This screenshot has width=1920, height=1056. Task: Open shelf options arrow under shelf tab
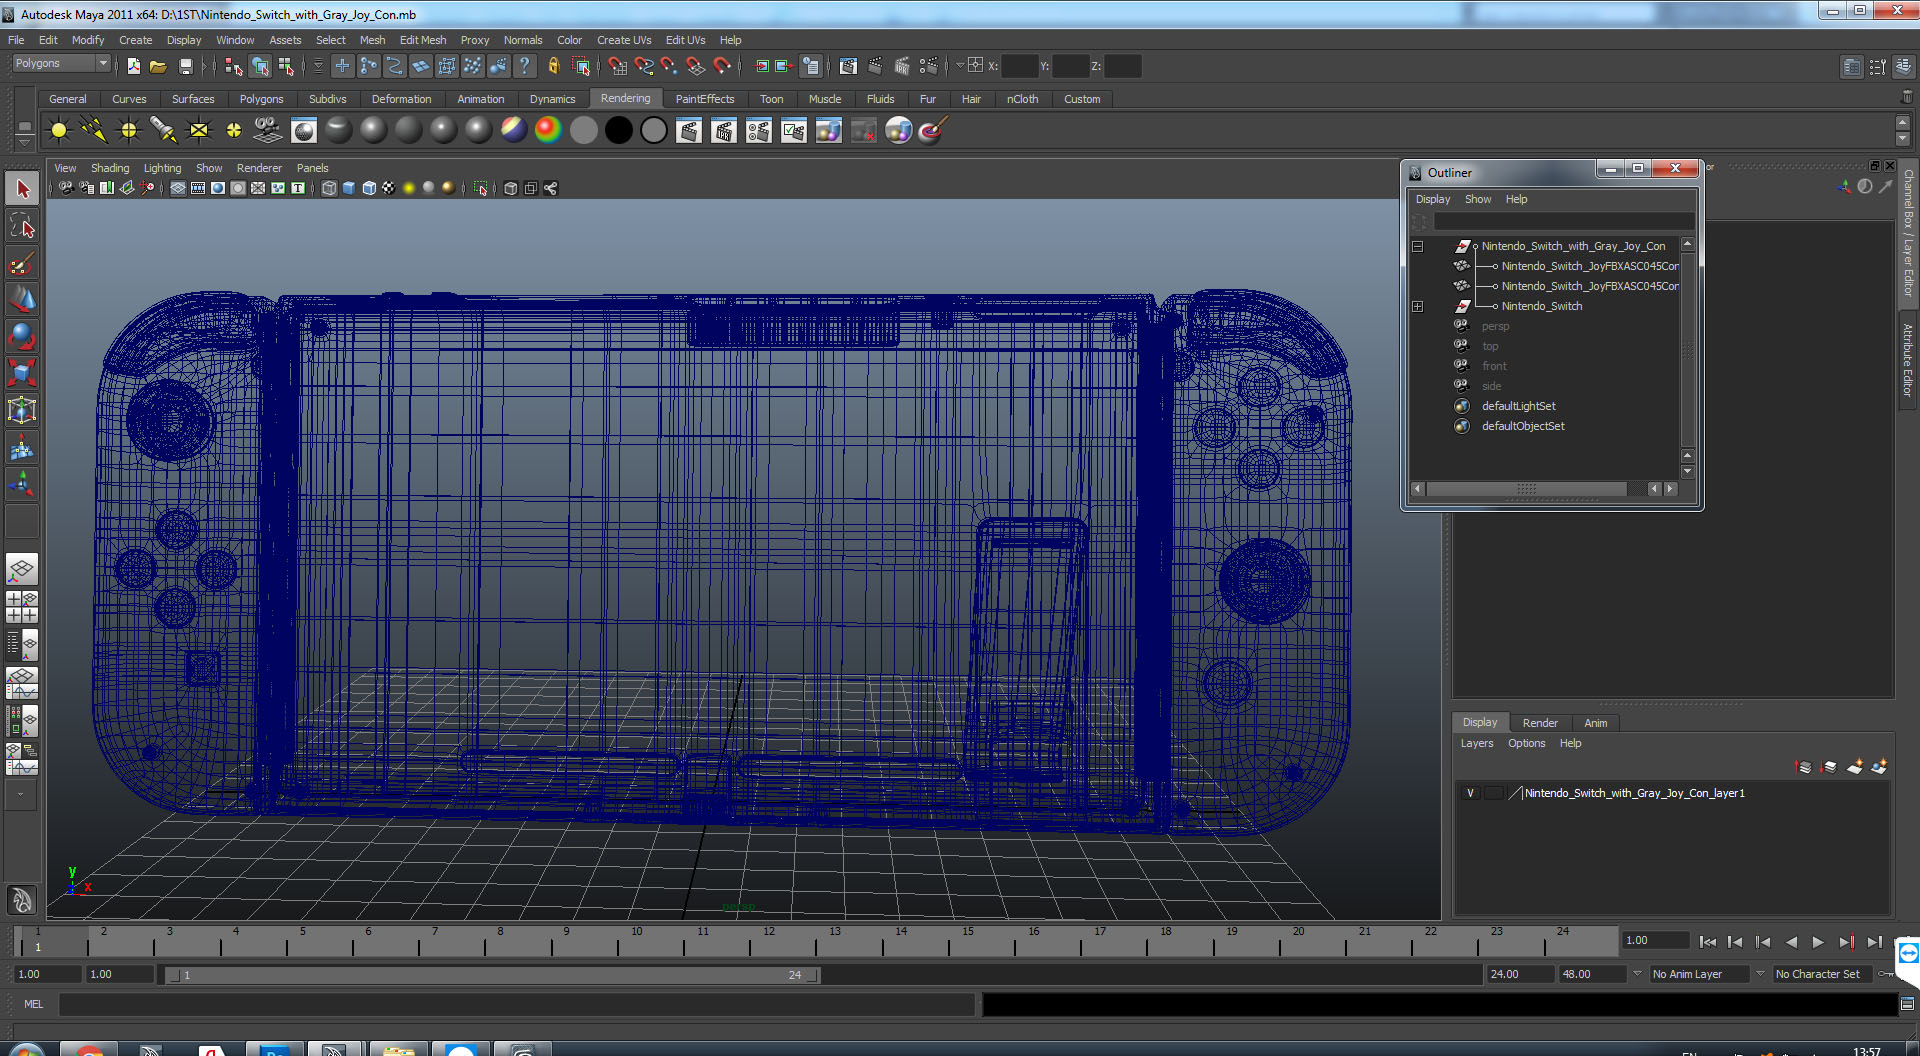24,142
